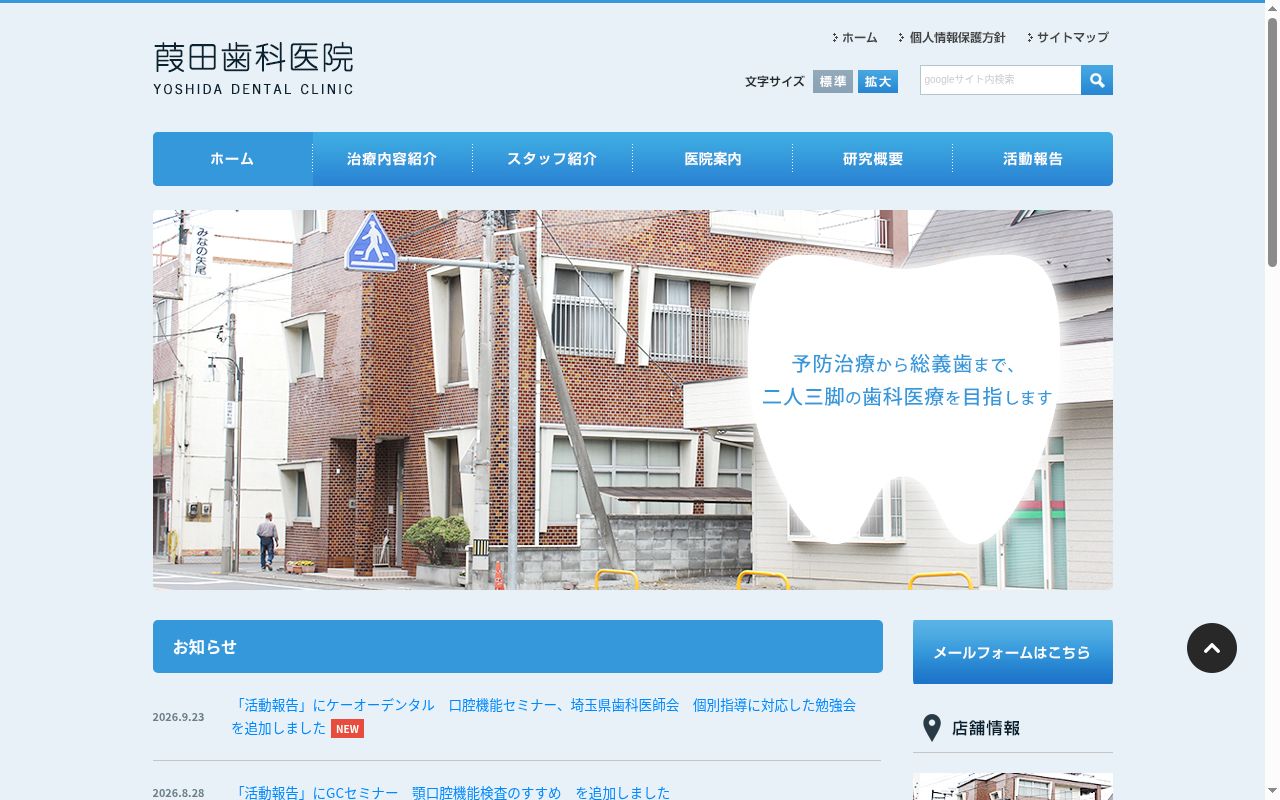This screenshot has height=800, width=1280.
Task: Click the magnifier search button
Action: 1097,80
